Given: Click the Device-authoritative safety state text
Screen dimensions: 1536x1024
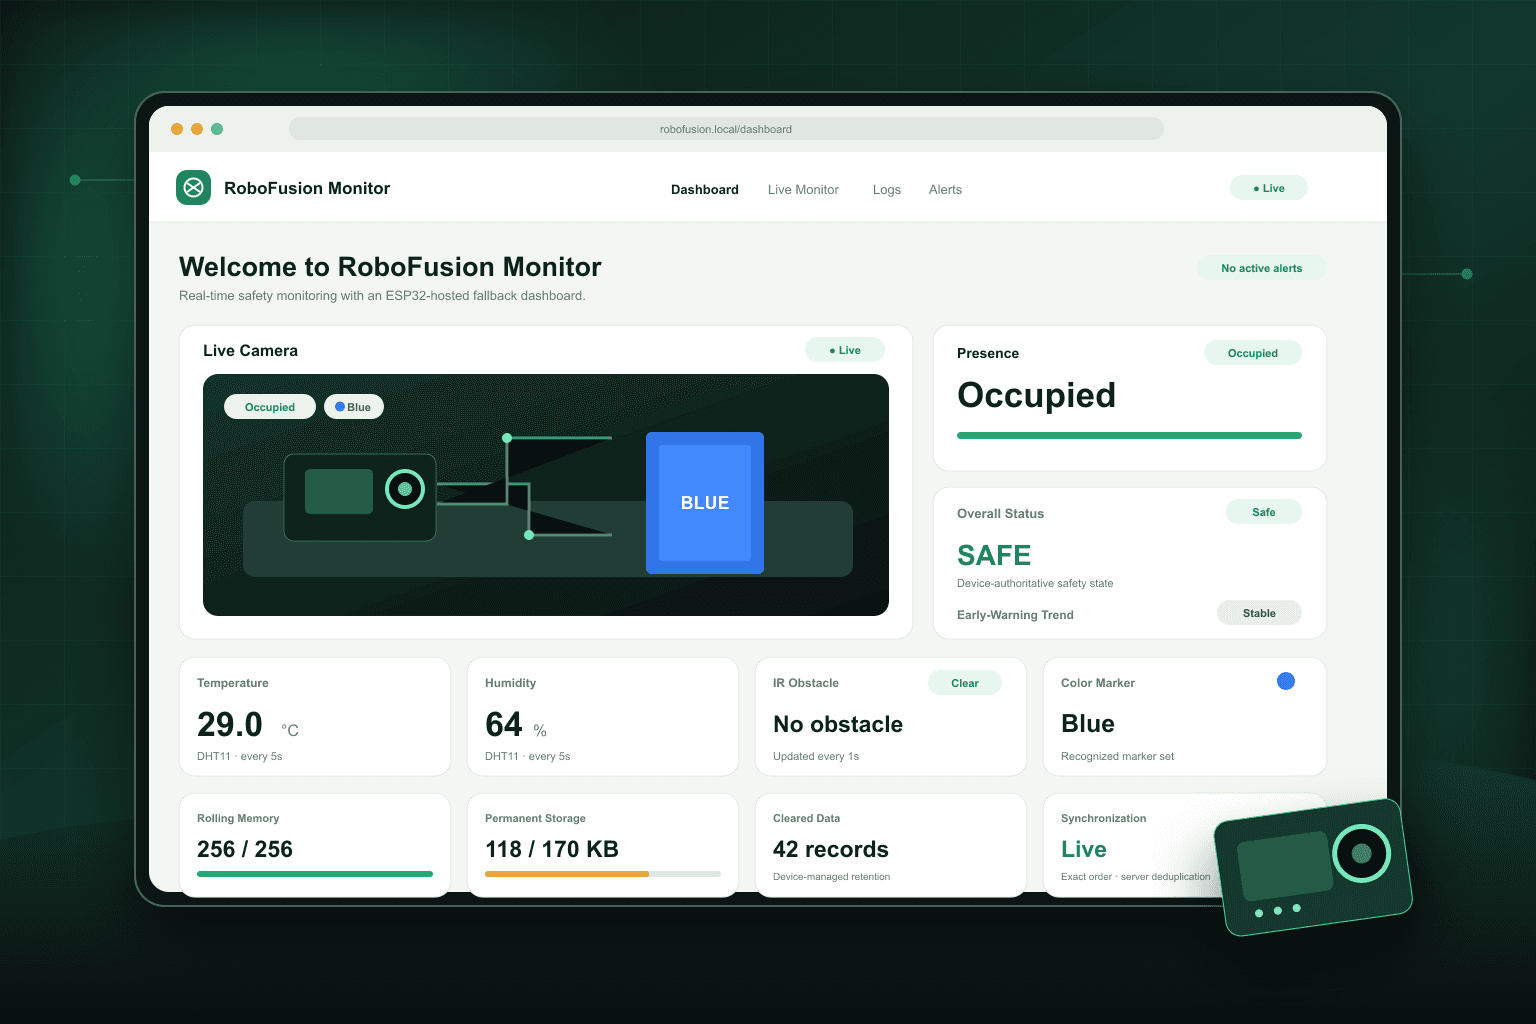Looking at the screenshot, I should 1035,583.
